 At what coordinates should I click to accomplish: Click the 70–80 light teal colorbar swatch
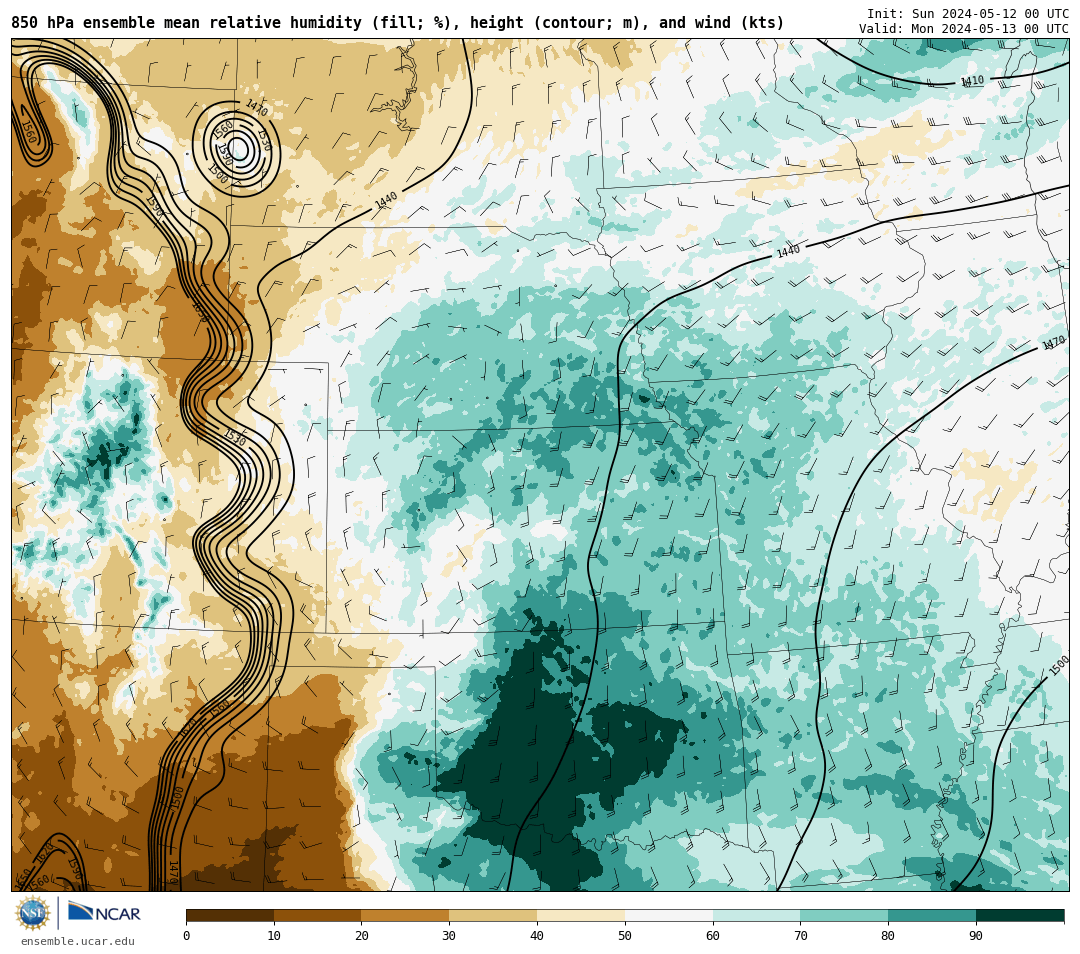pyautogui.click(x=844, y=915)
